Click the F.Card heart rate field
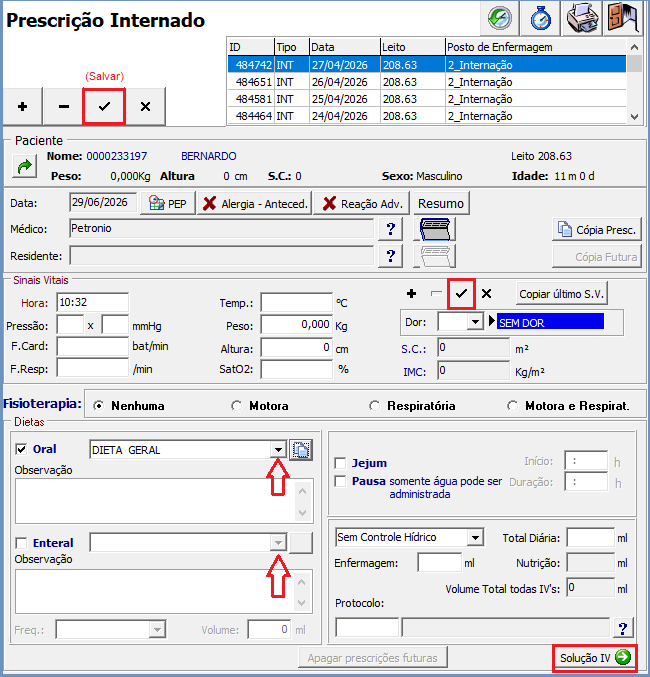 (92, 346)
